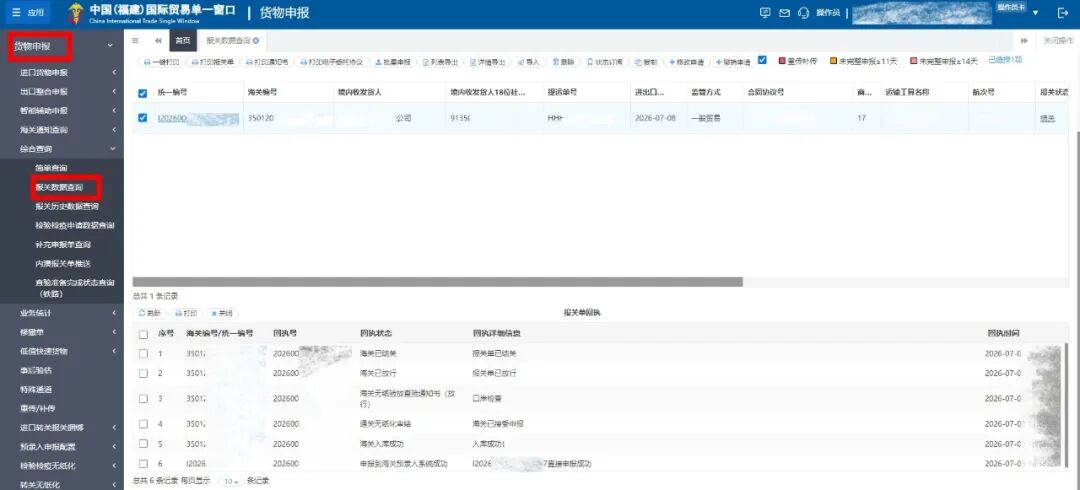Check receipt row 5 海关入库成功
Image resolution: width=1080 pixels, height=490 pixels.
[143, 444]
